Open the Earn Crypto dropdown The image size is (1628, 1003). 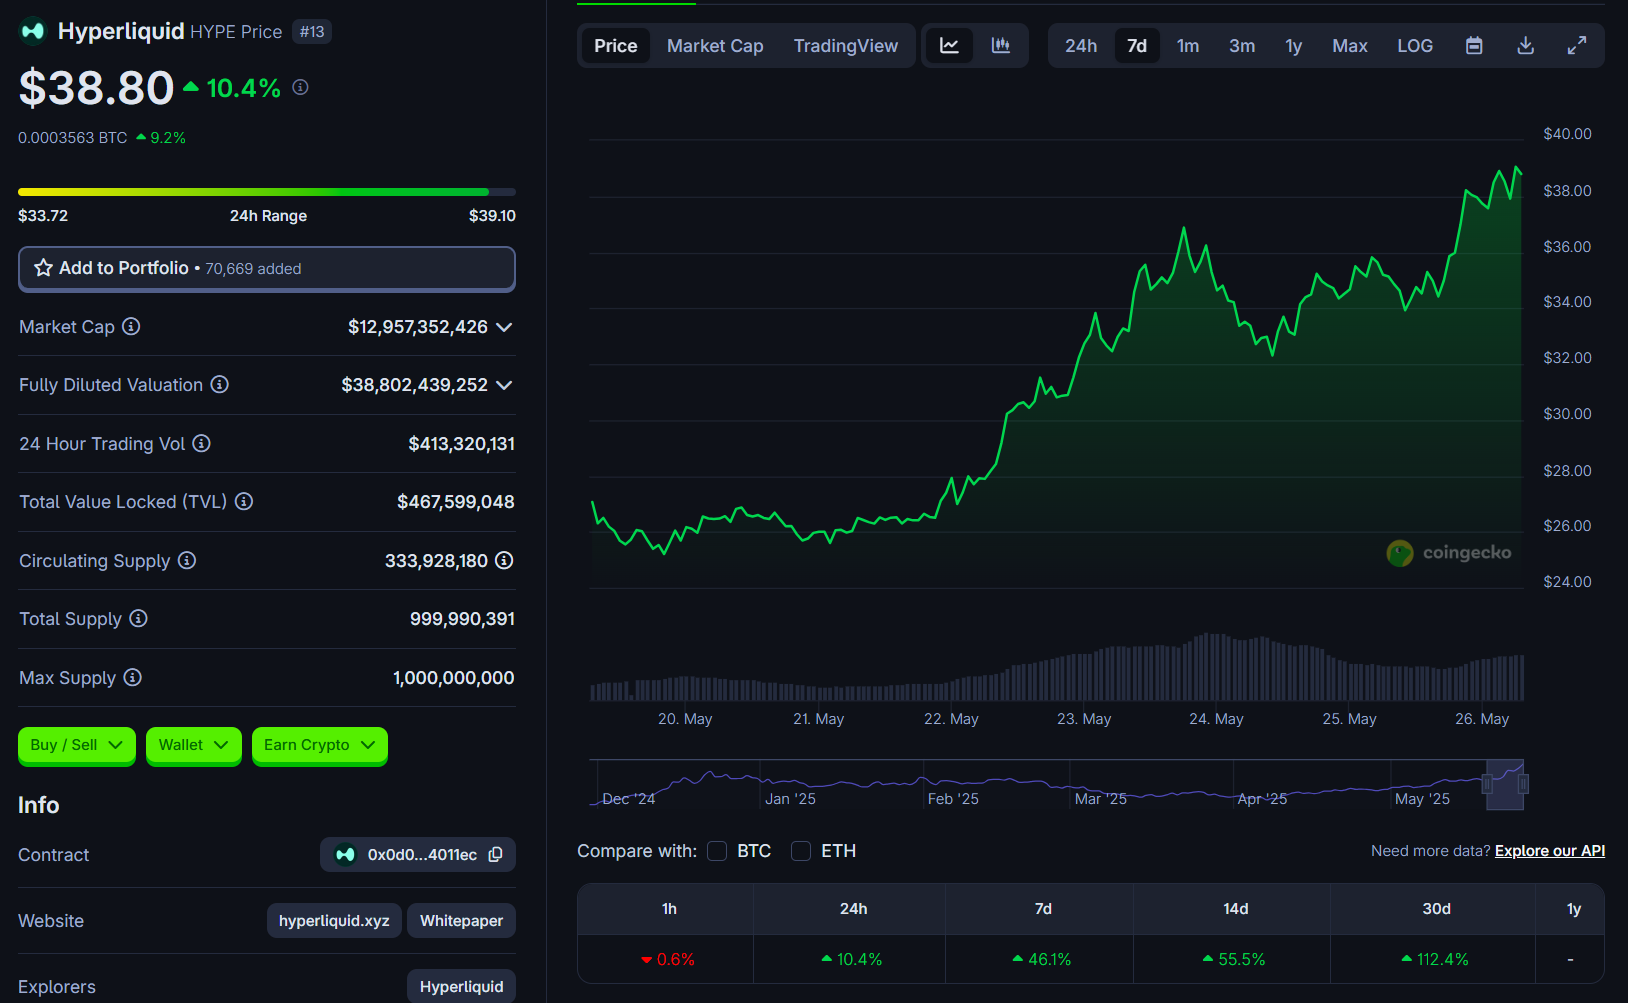319,745
